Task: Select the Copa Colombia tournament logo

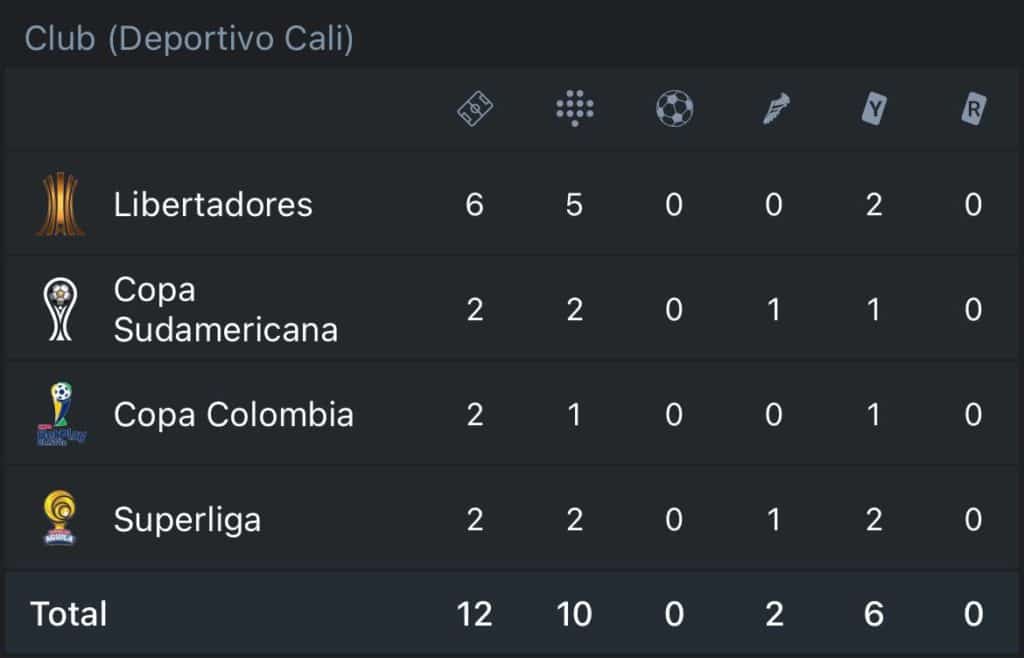Action: (x=62, y=414)
